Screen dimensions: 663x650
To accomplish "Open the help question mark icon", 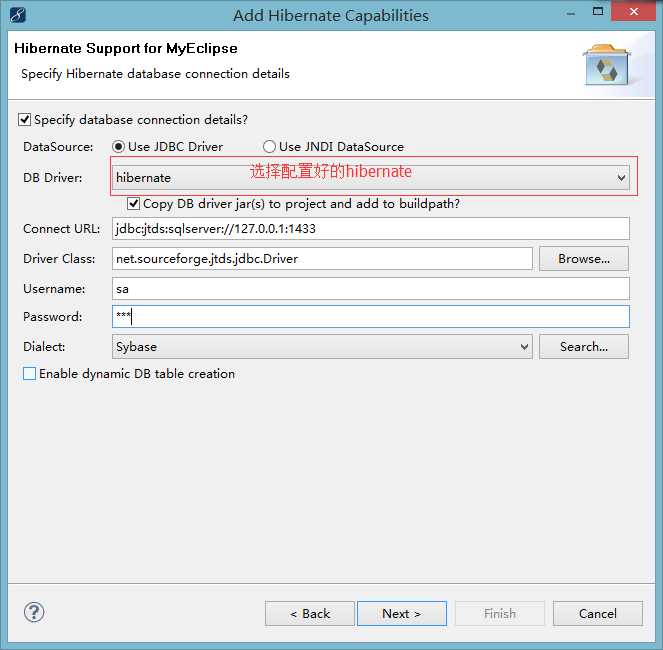I will click(x=34, y=612).
